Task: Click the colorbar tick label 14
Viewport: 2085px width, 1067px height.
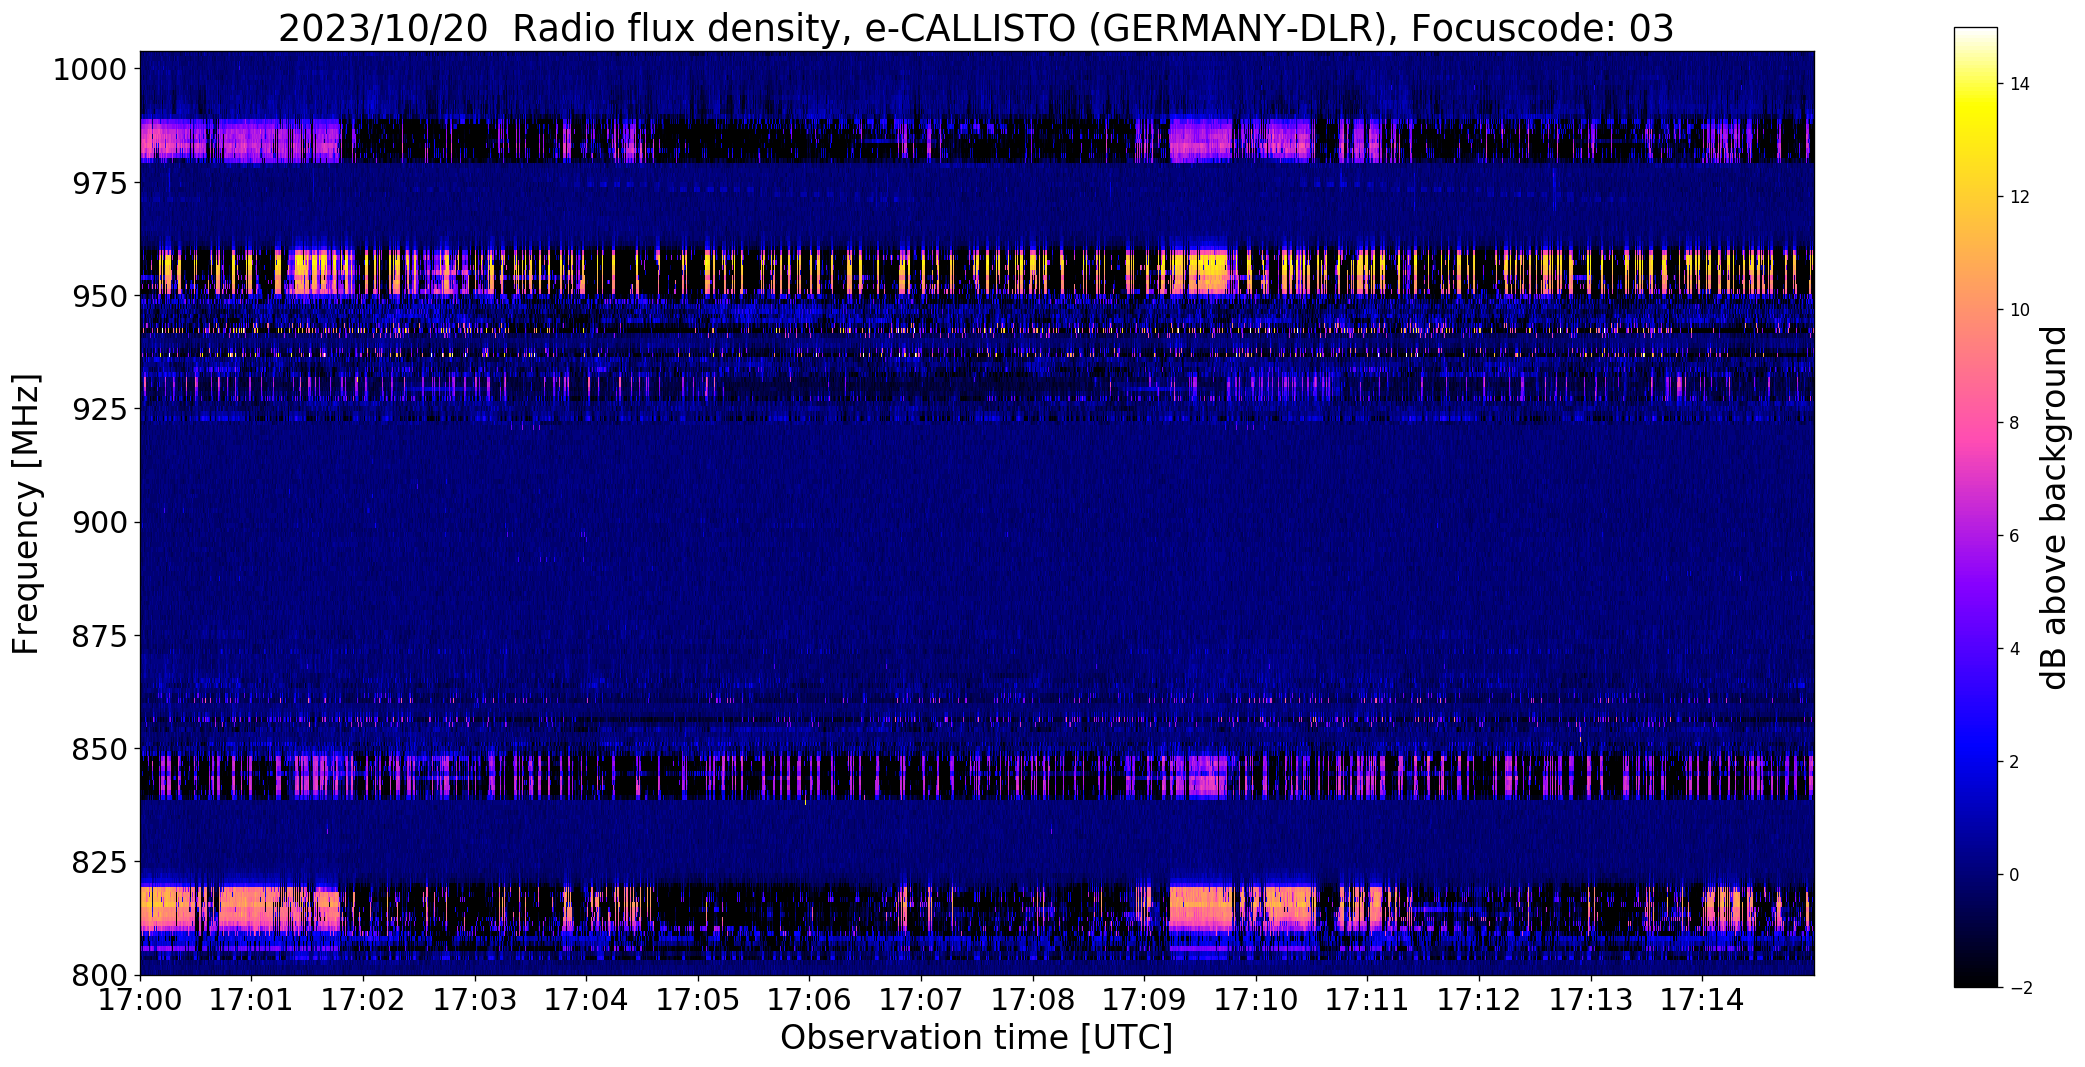Action: click(2019, 84)
